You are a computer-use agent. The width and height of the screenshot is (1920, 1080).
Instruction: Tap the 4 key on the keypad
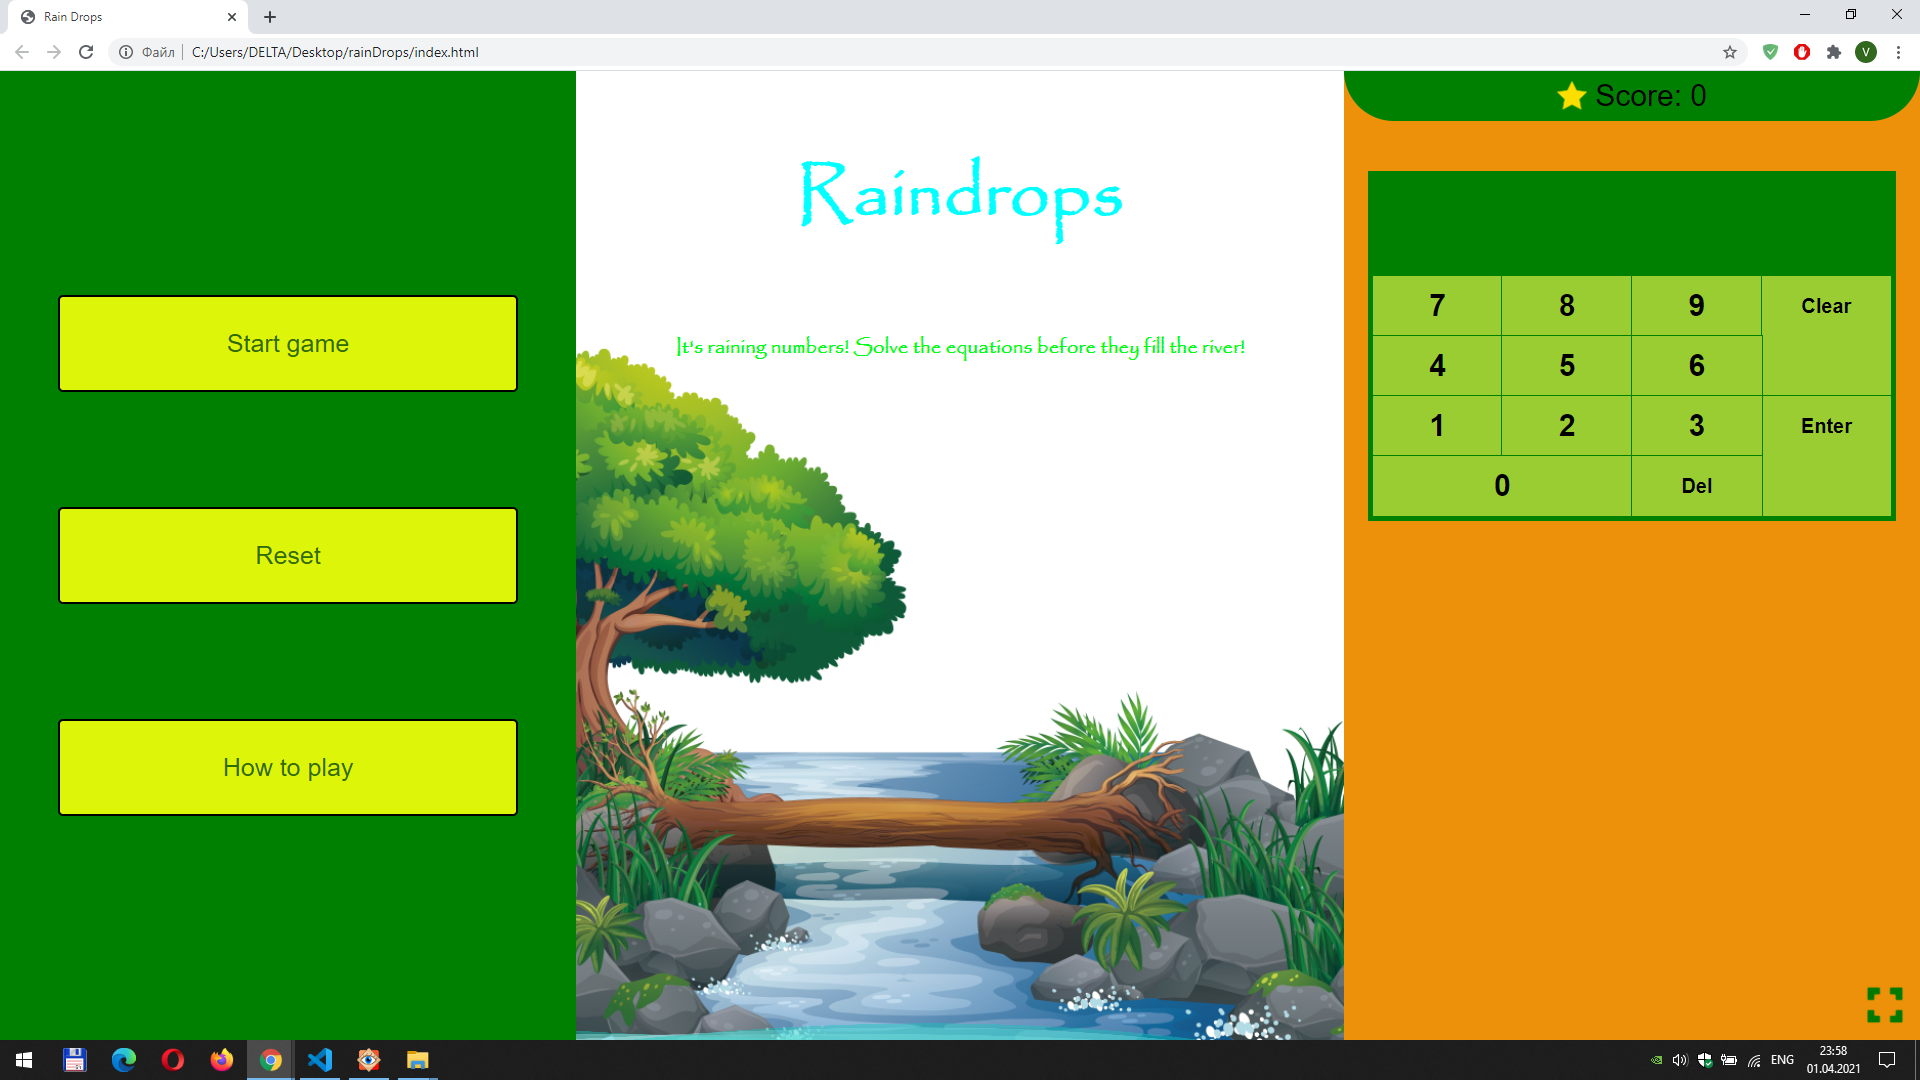tap(1437, 365)
